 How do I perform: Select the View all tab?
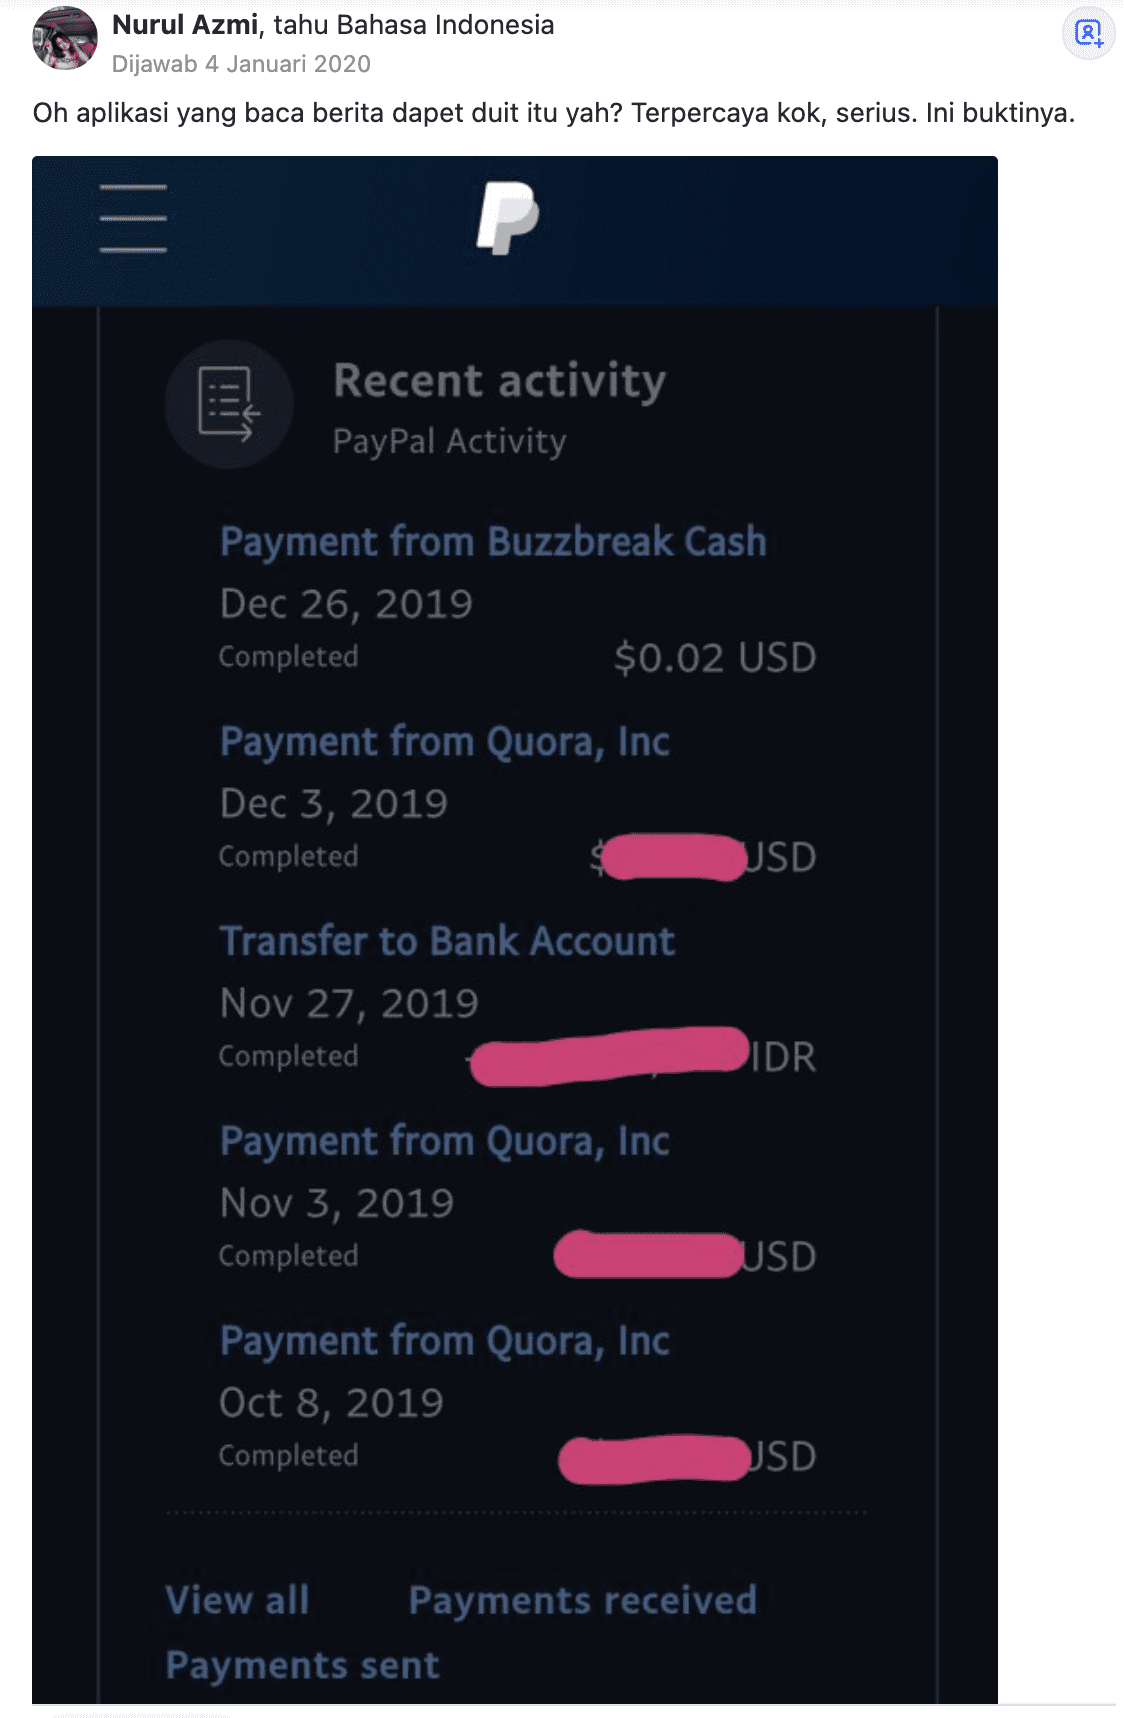(x=238, y=1600)
